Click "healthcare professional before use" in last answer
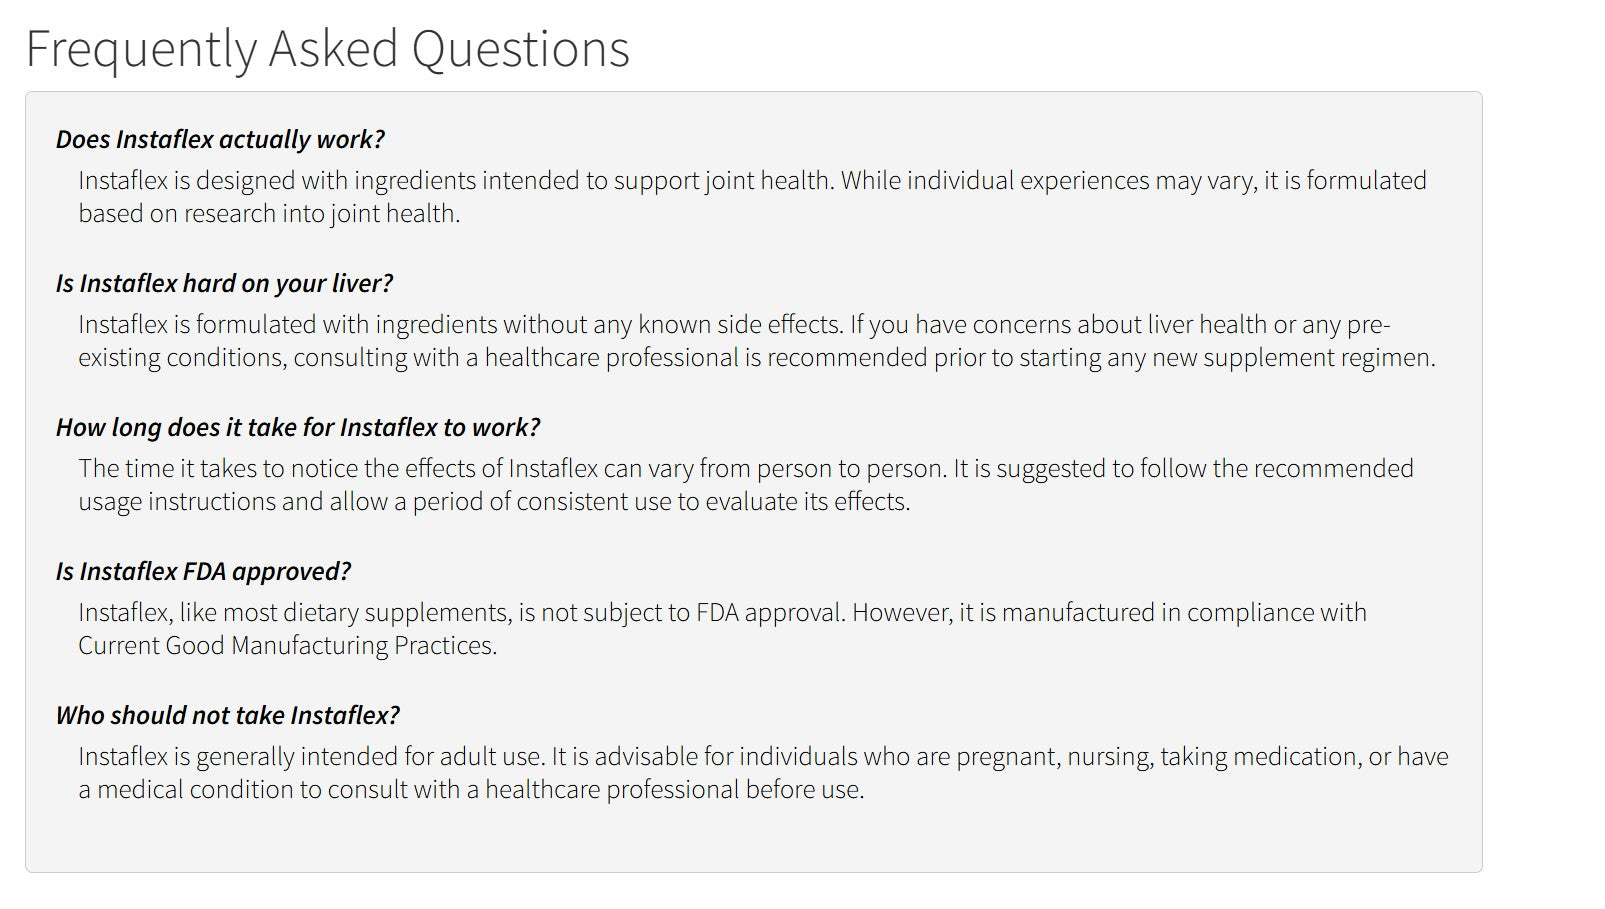The height and width of the screenshot is (909, 1605). click(x=674, y=790)
